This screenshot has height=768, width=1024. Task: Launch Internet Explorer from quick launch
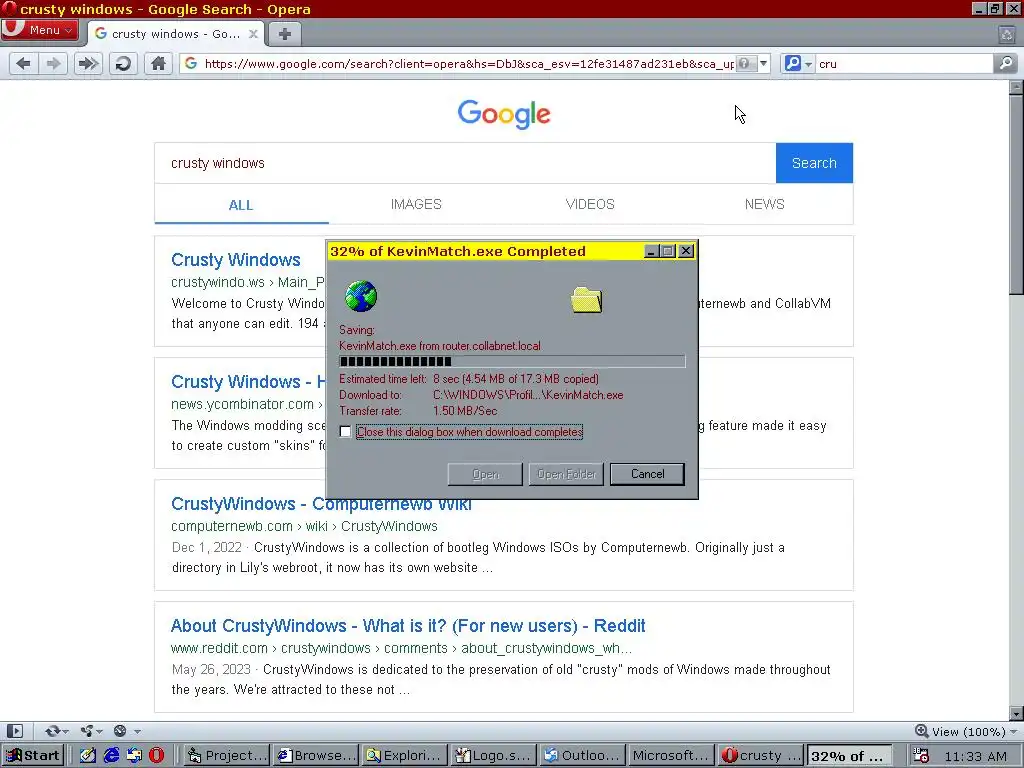click(x=112, y=756)
